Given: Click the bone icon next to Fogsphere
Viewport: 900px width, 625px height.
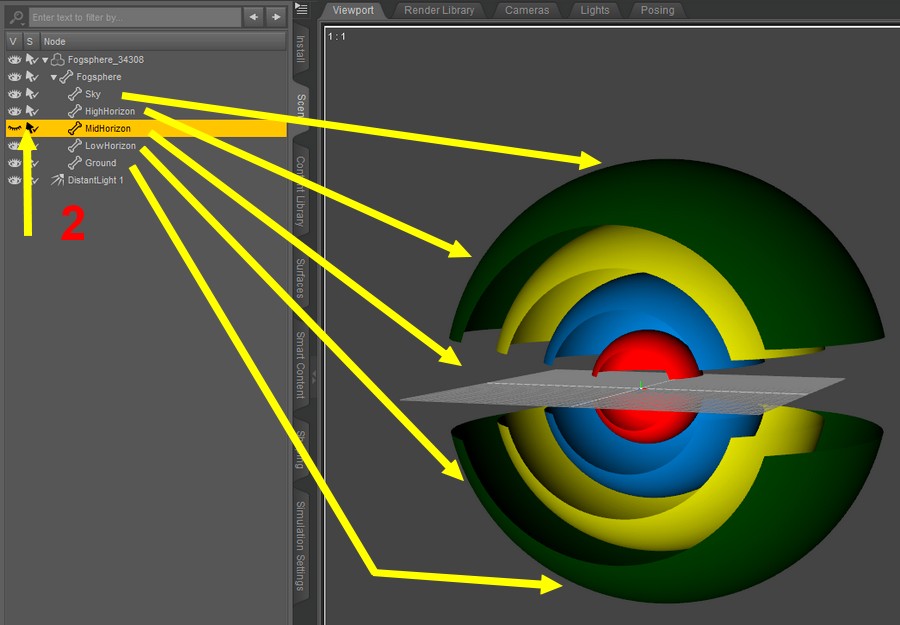Looking at the screenshot, I should (66, 76).
